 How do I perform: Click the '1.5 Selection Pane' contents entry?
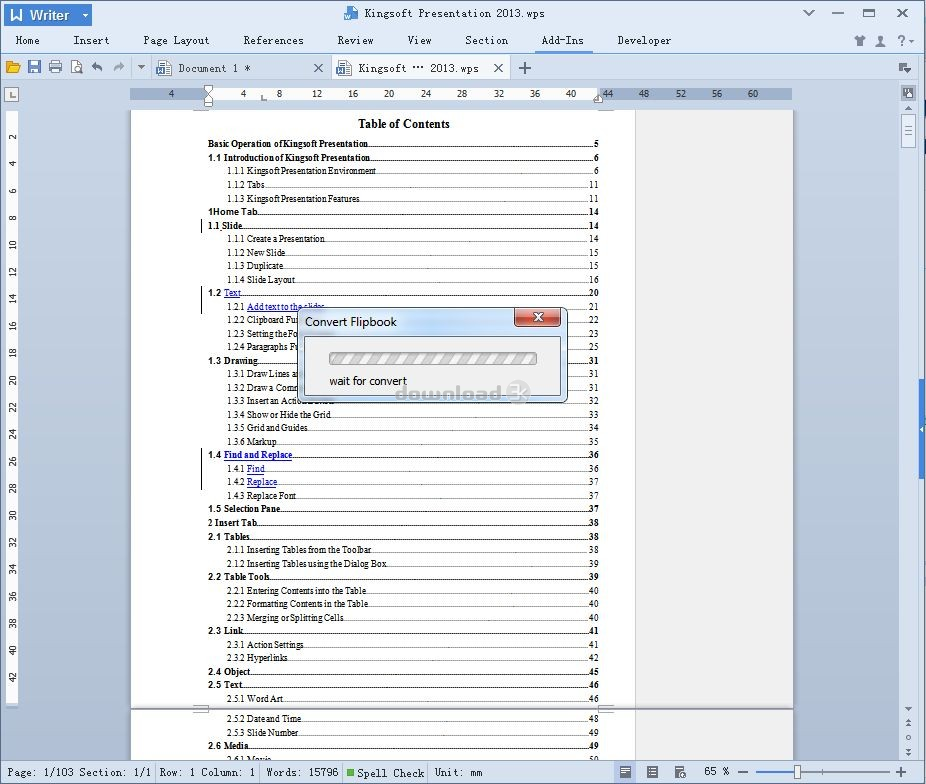tap(403, 509)
